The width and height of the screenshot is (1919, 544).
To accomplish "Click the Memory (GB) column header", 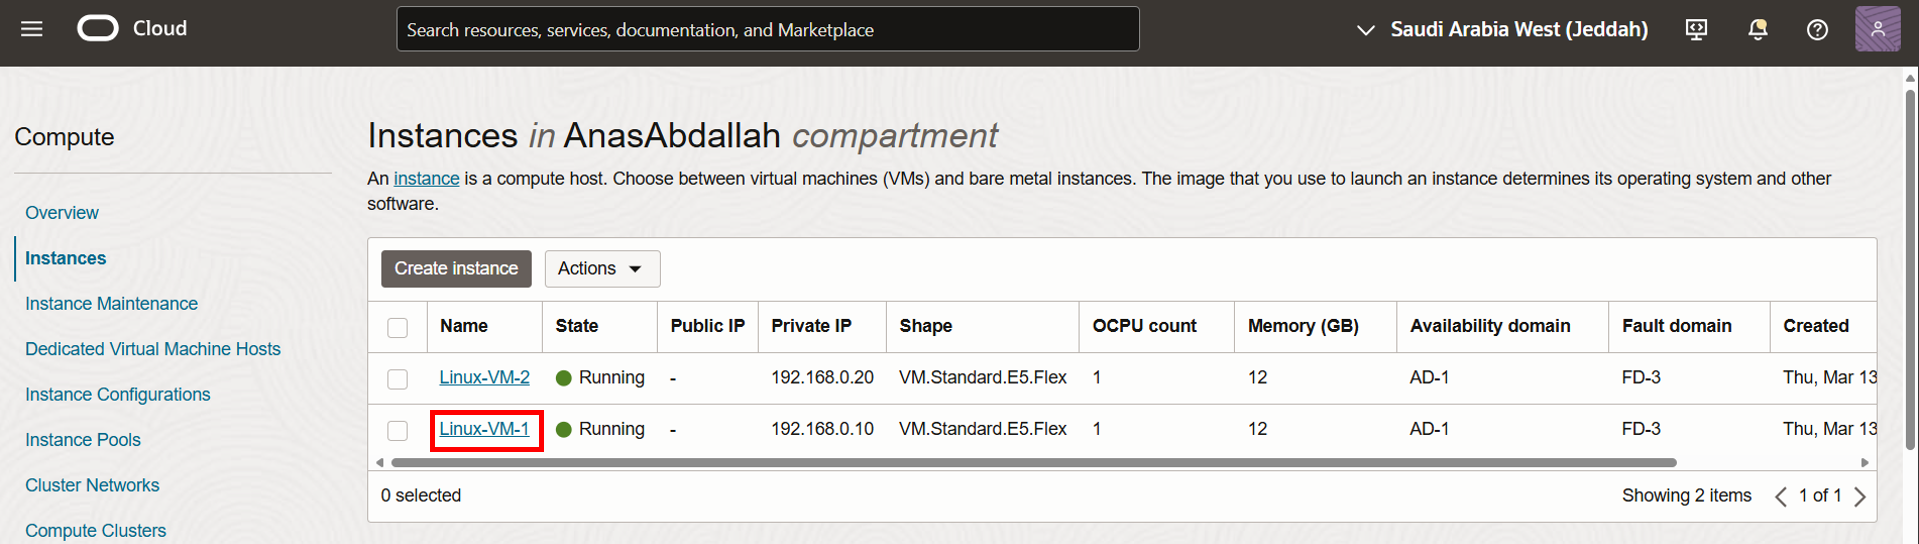I will pyautogui.click(x=1303, y=326).
